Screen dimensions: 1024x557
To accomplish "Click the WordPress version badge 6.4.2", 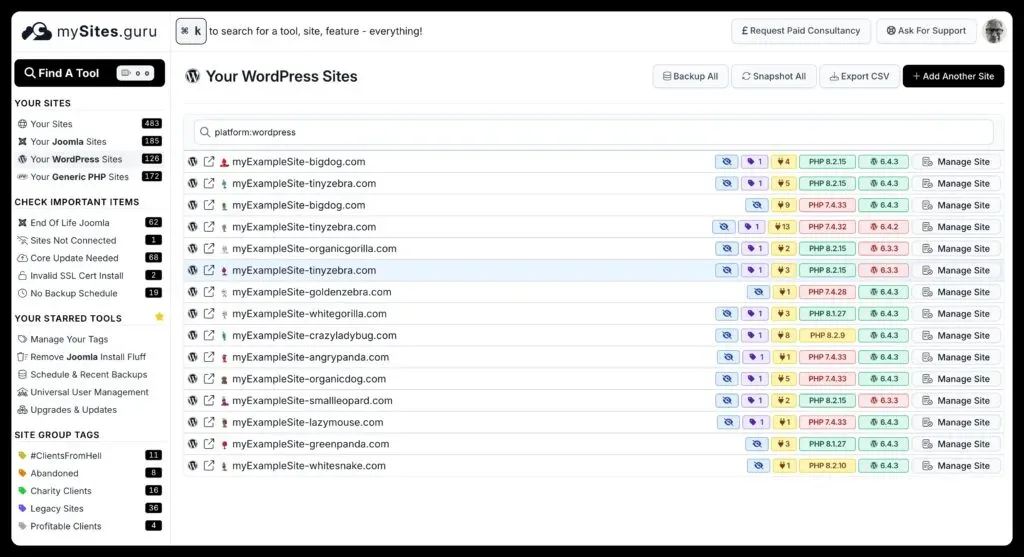I will 884,227.
